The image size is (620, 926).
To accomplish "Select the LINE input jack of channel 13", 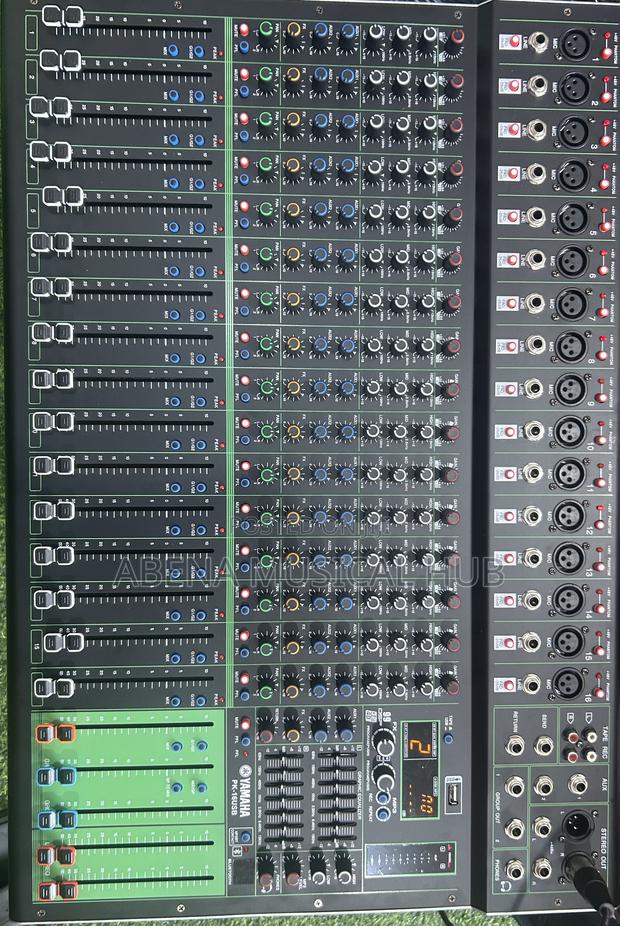I will 533,557.
